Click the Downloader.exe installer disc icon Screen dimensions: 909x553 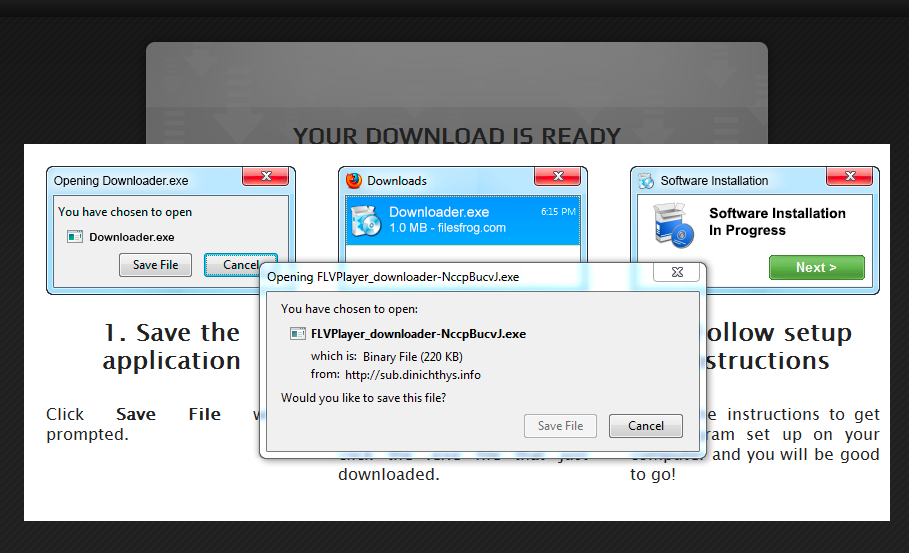coord(366,221)
